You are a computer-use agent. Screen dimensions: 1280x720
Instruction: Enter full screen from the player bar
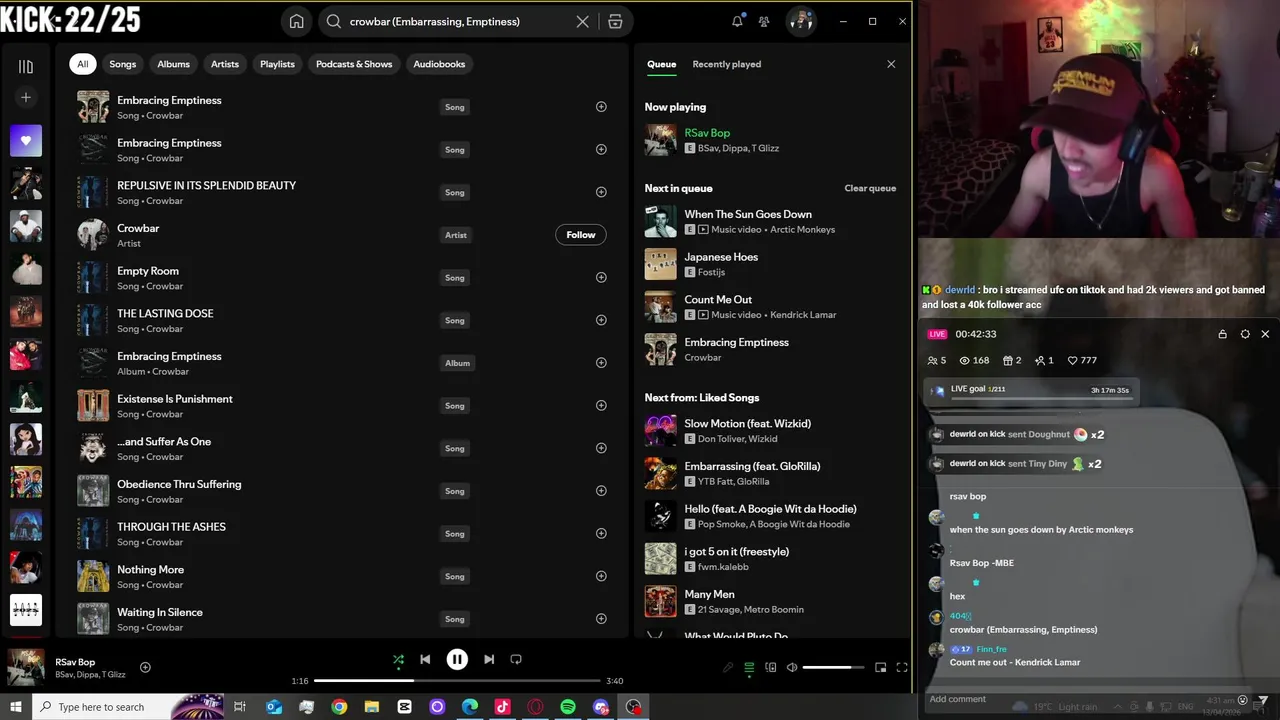(x=902, y=667)
